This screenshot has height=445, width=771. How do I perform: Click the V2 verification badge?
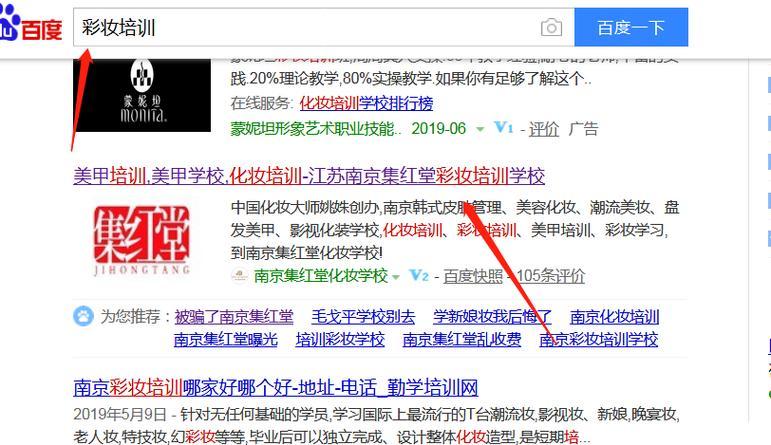point(419,275)
